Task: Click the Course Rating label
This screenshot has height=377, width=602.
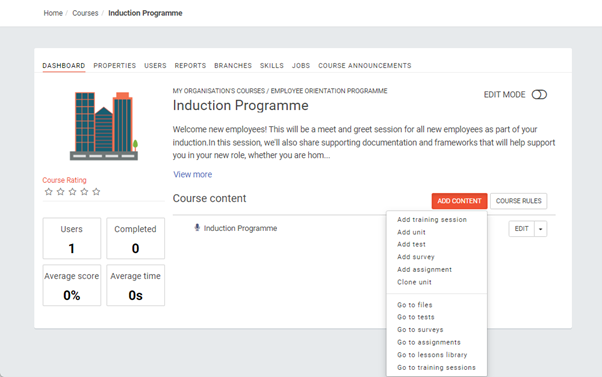Action: 64,180
